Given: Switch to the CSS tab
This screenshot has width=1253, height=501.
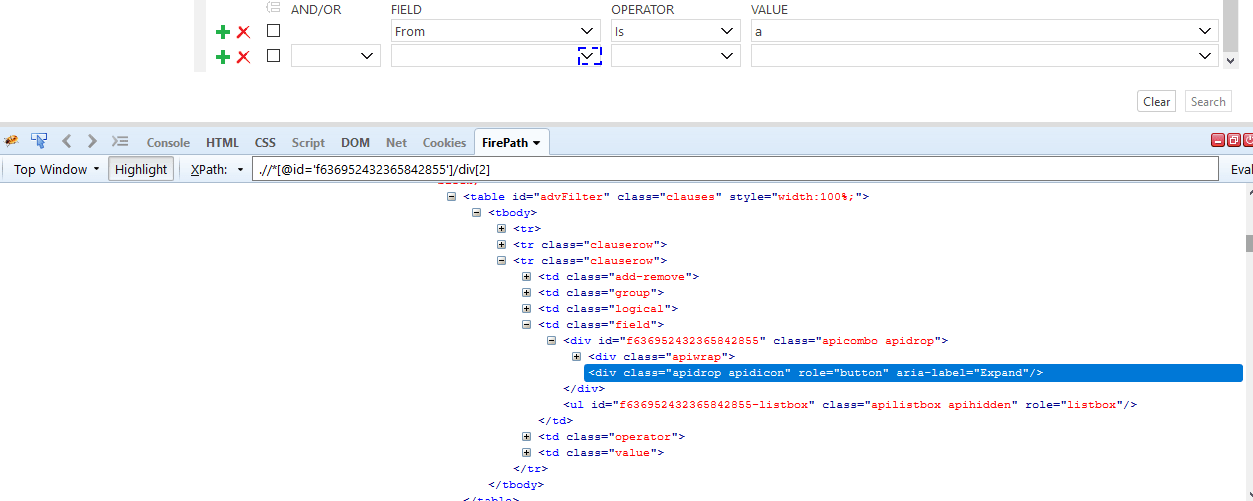Looking at the screenshot, I should pos(265,142).
